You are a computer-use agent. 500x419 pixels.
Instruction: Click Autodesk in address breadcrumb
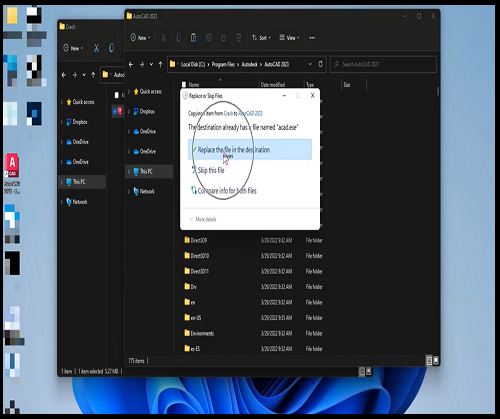click(250, 64)
